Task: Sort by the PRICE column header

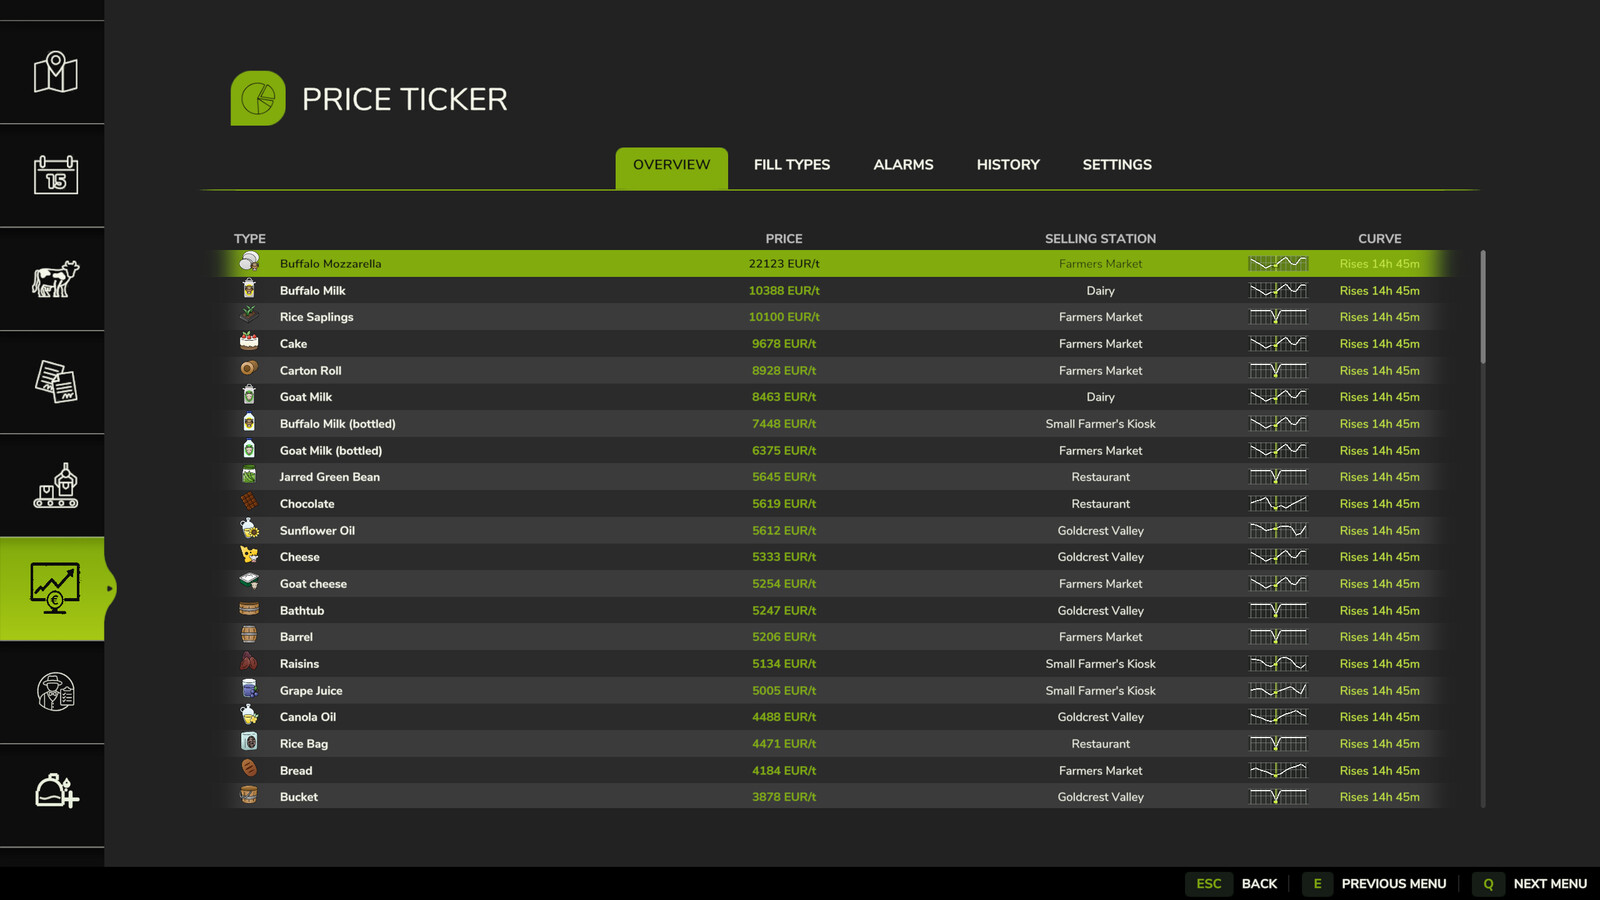Action: (784, 239)
